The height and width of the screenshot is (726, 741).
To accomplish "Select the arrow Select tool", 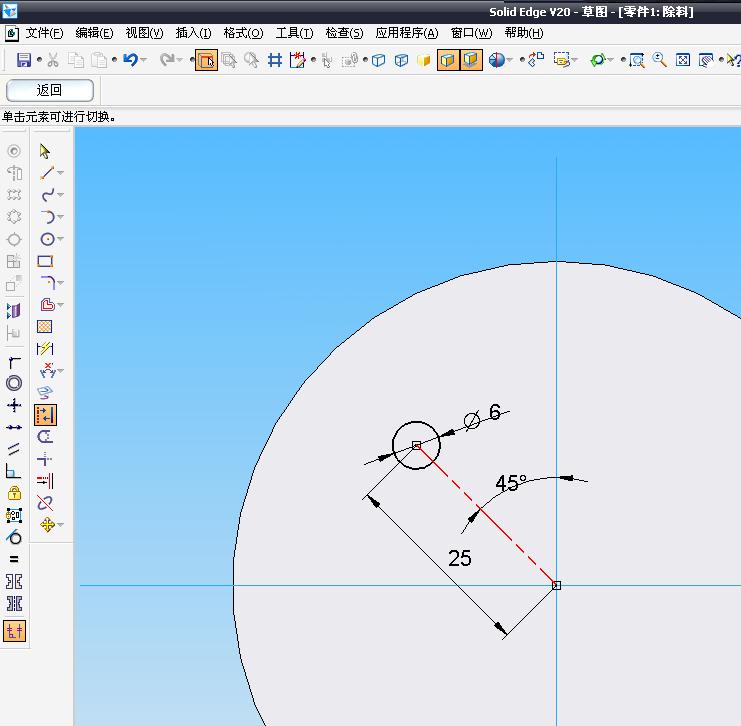I will [45, 151].
